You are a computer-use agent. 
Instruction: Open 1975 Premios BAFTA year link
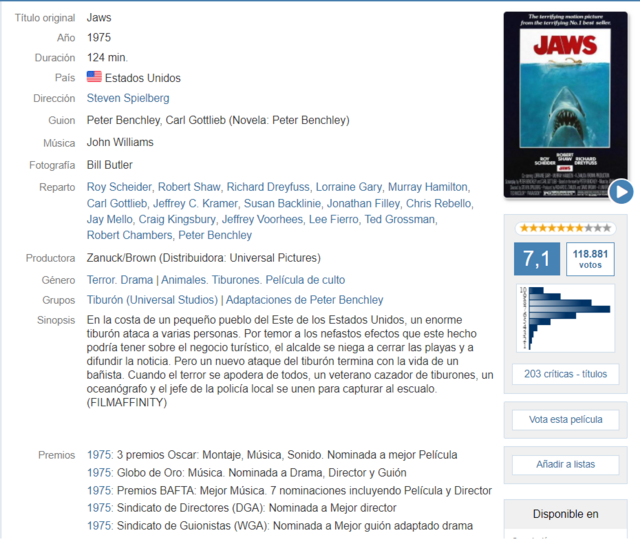click(x=99, y=491)
